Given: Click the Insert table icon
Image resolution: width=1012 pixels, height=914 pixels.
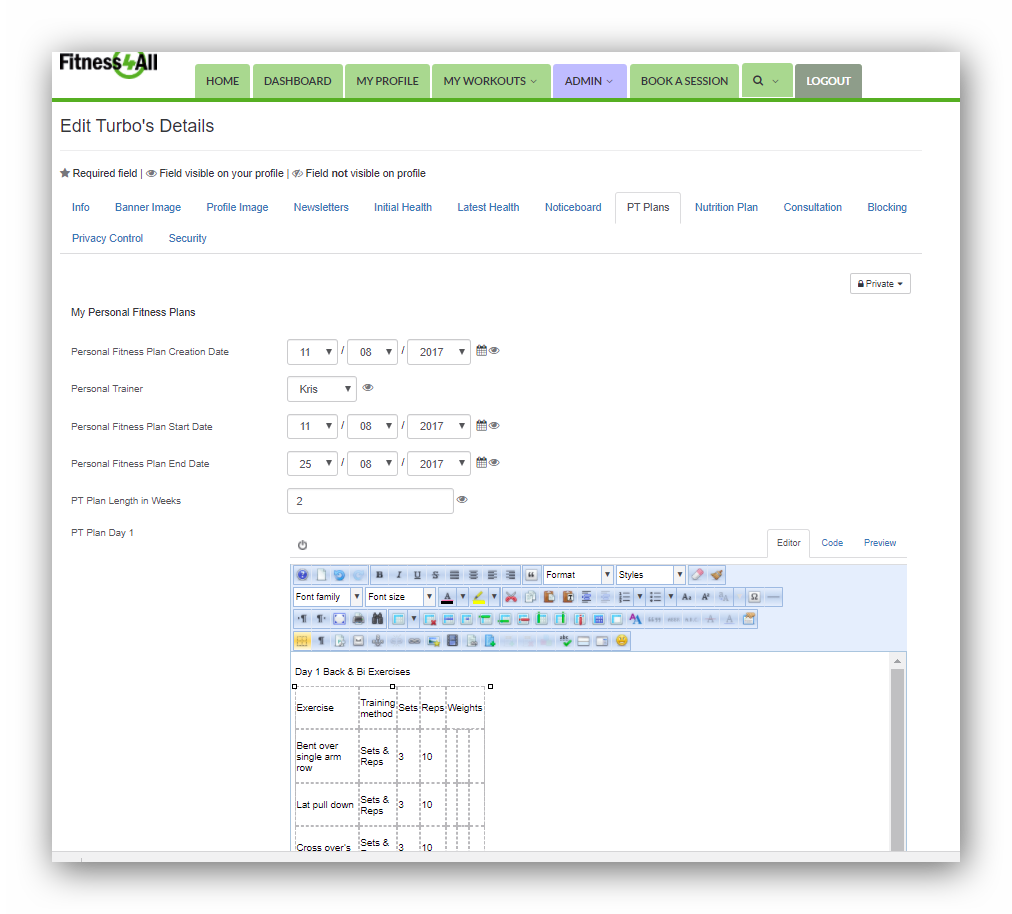Looking at the screenshot, I should [398, 619].
